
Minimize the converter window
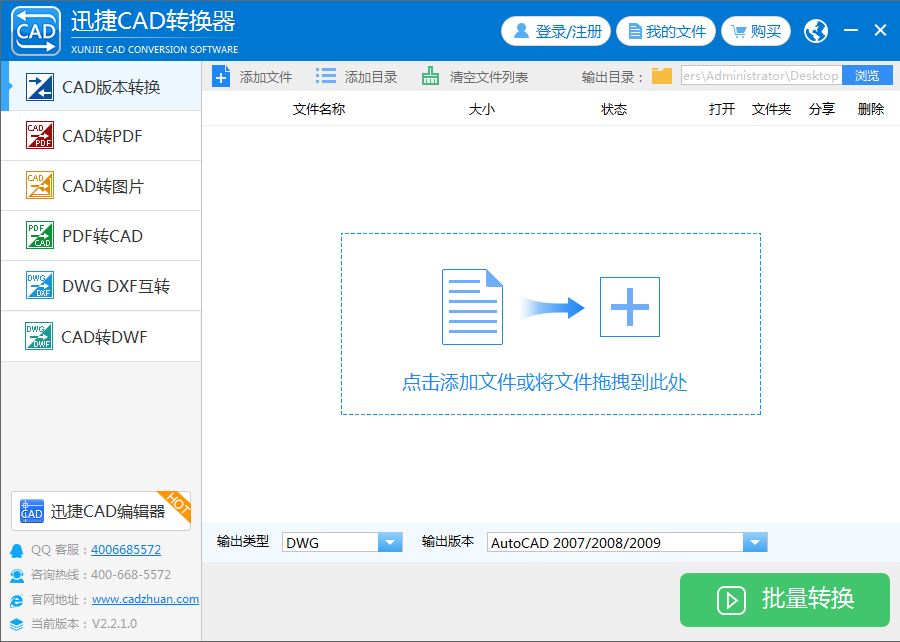[x=851, y=30]
